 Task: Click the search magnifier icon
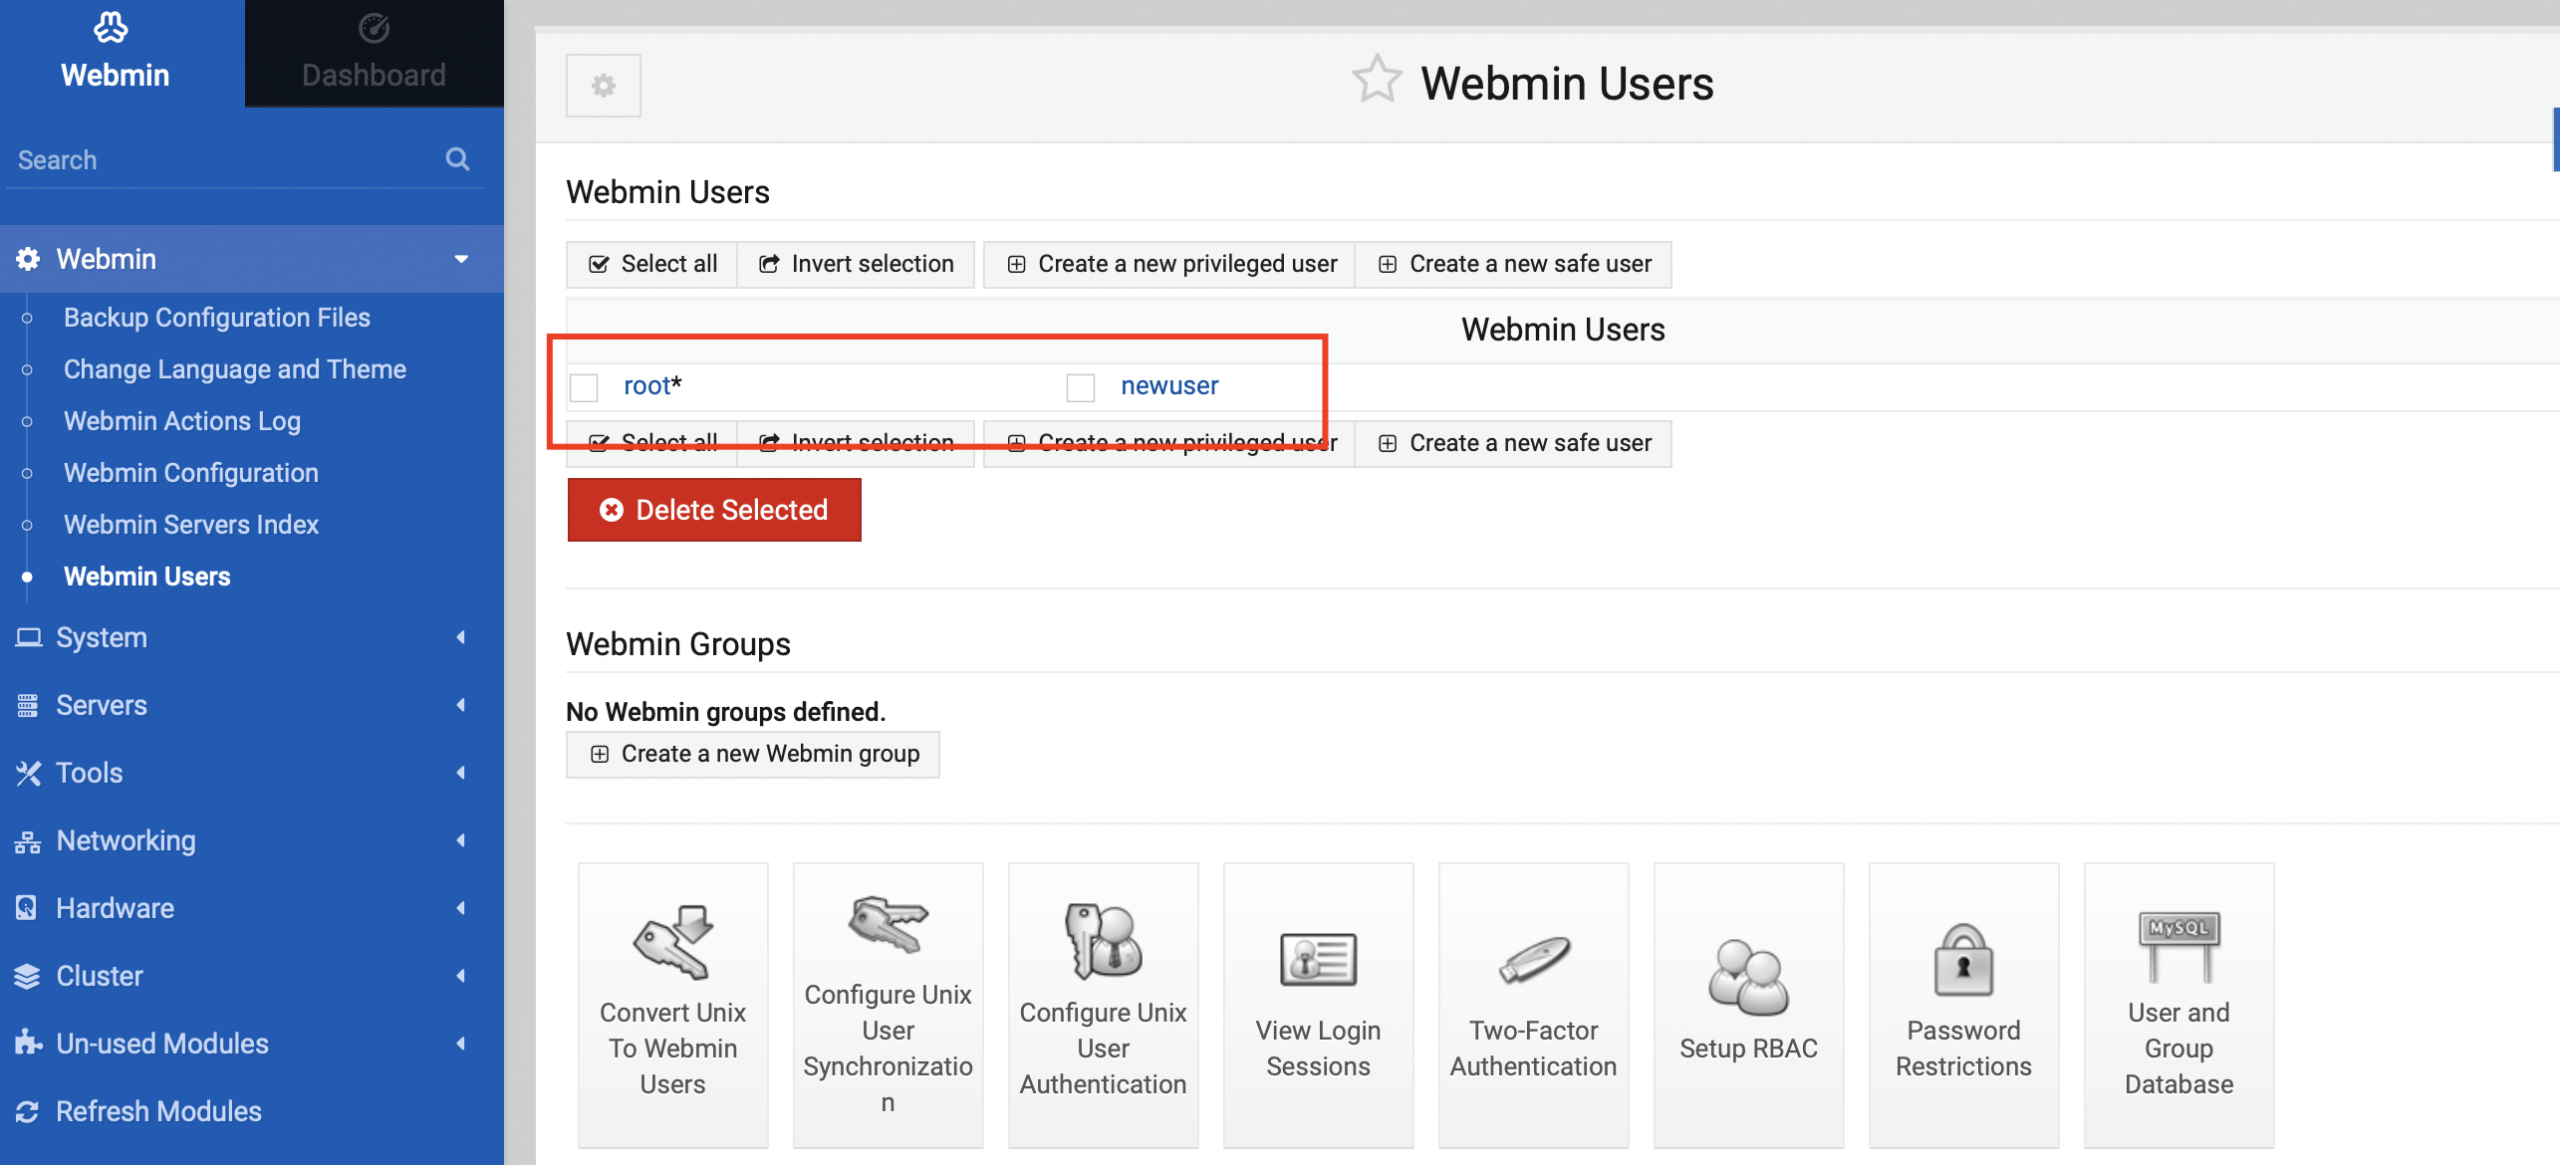[458, 159]
